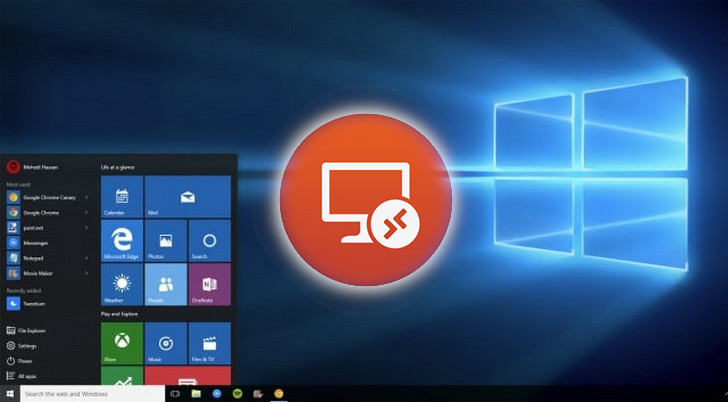Screen dimensions: 728x402
Task: Click the 'Life at a glance' group header
Action: click(x=117, y=167)
